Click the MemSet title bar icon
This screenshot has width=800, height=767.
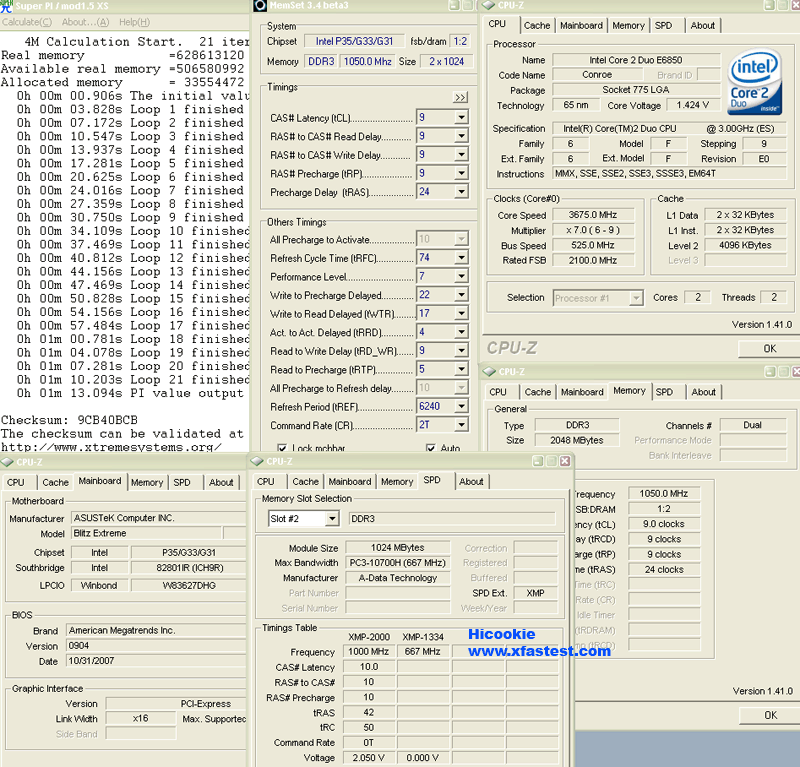(x=260, y=6)
